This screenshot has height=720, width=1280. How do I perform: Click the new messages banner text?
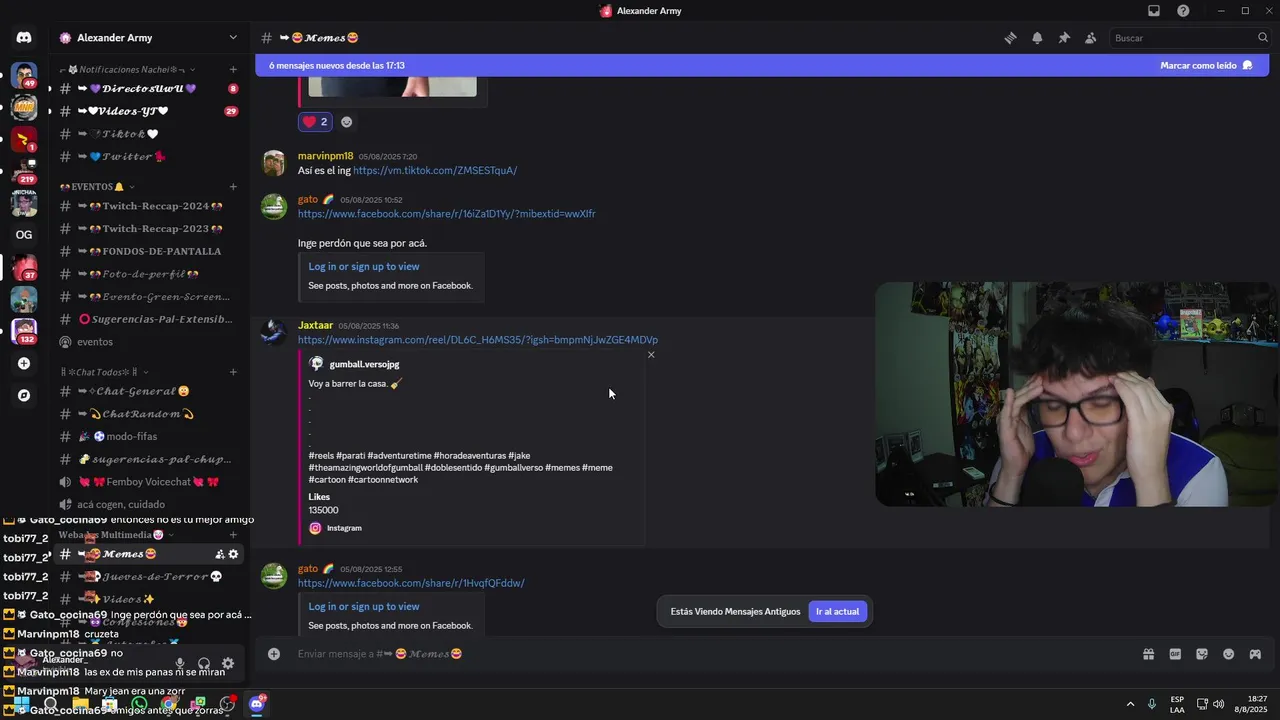[337, 65]
